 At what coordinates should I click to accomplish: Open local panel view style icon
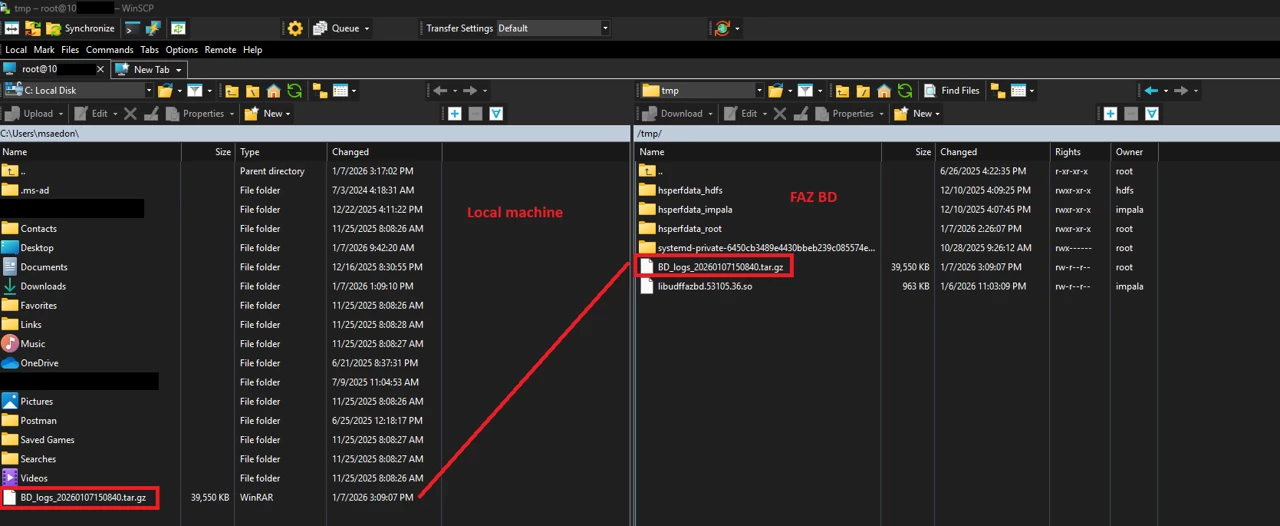(340, 90)
